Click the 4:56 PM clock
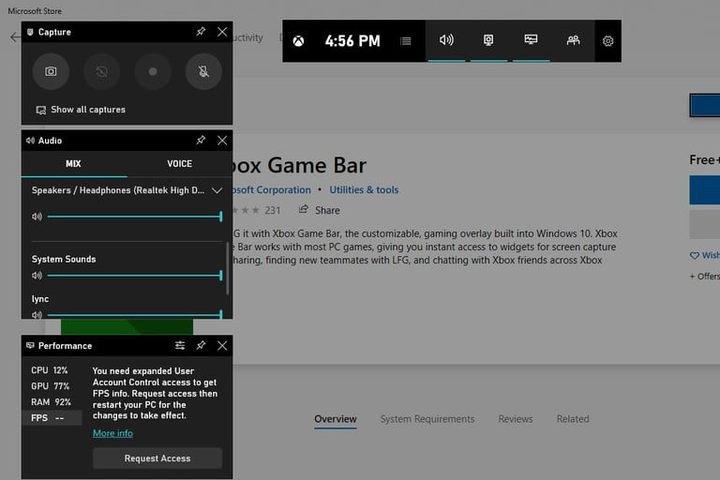Image resolution: width=720 pixels, height=480 pixels. [353, 41]
